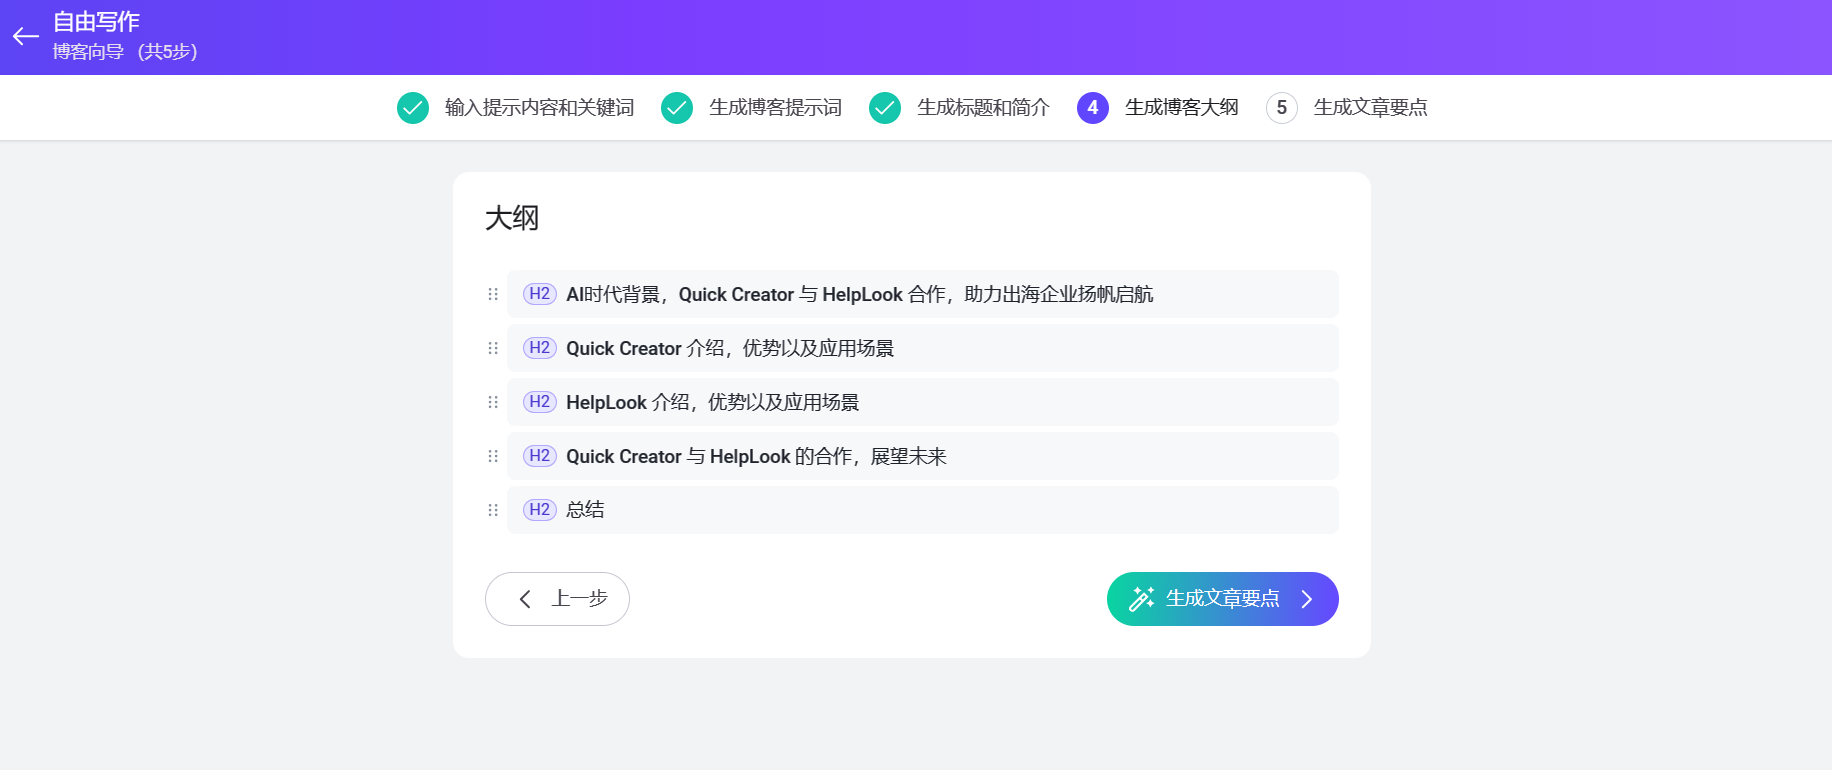Click the back arrow next to 自由写作
1832x770 pixels.
click(25, 37)
